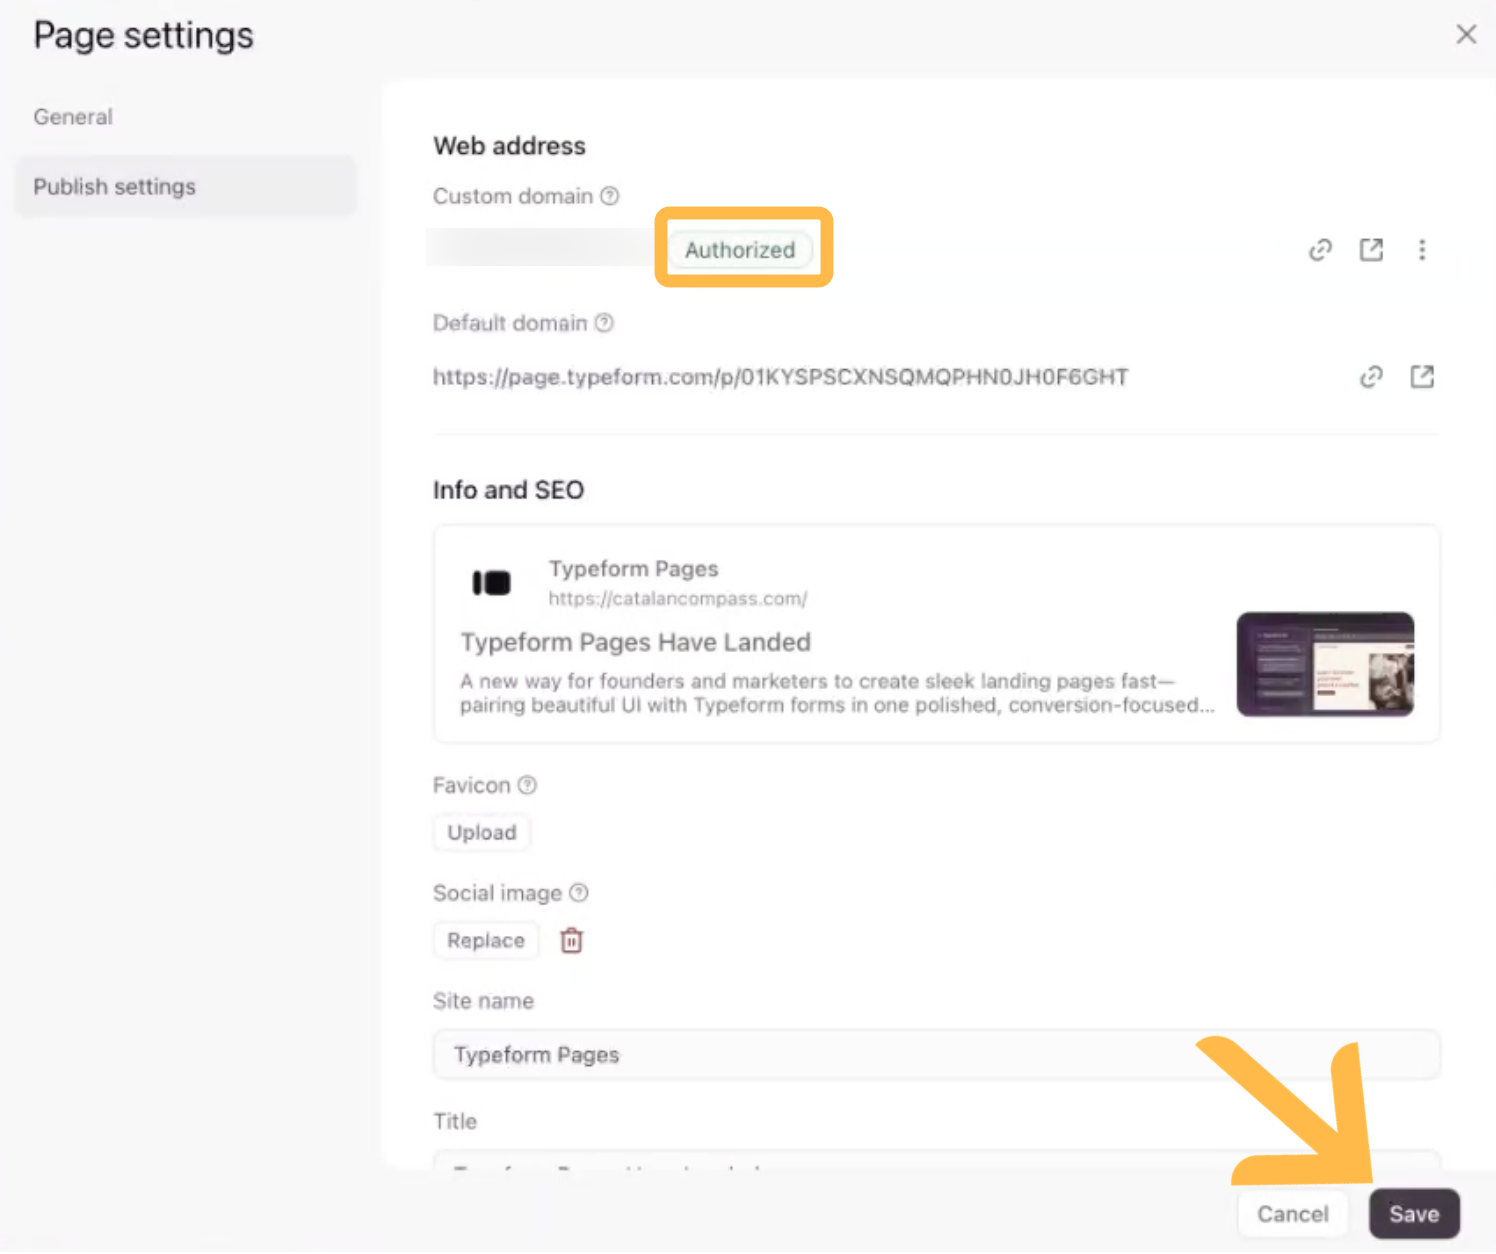Delete the social image
This screenshot has height=1254, width=1496.
[x=571, y=941]
